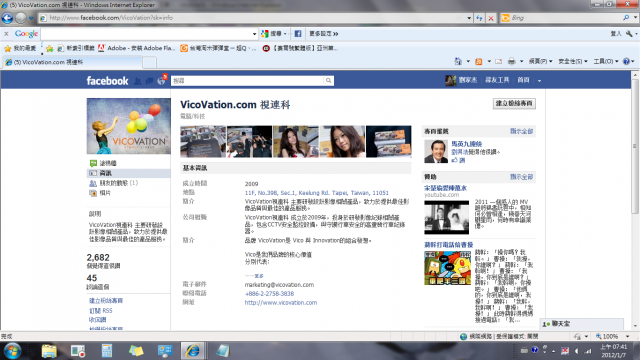The height and width of the screenshot is (360, 640).
Task: Click the RSS feeds icon in command bar
Action: [479, 61]
